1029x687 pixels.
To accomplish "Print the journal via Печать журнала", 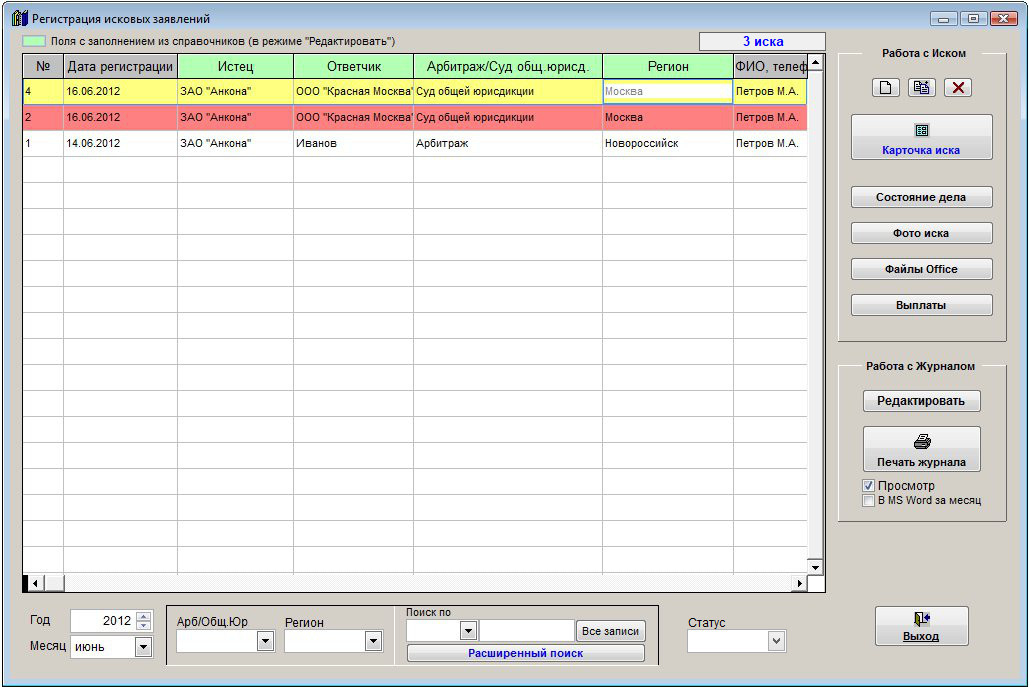I will tap(921, 449).
